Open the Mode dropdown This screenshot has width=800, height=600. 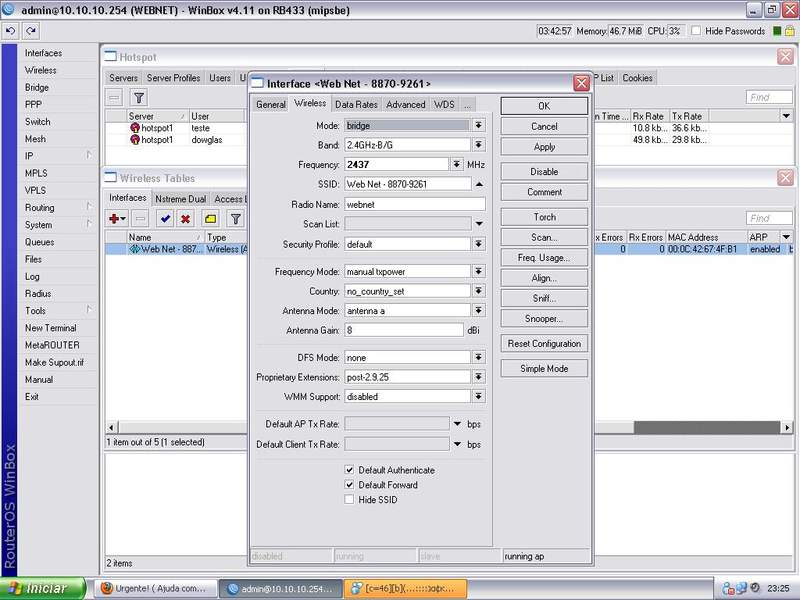coord(479,126)
